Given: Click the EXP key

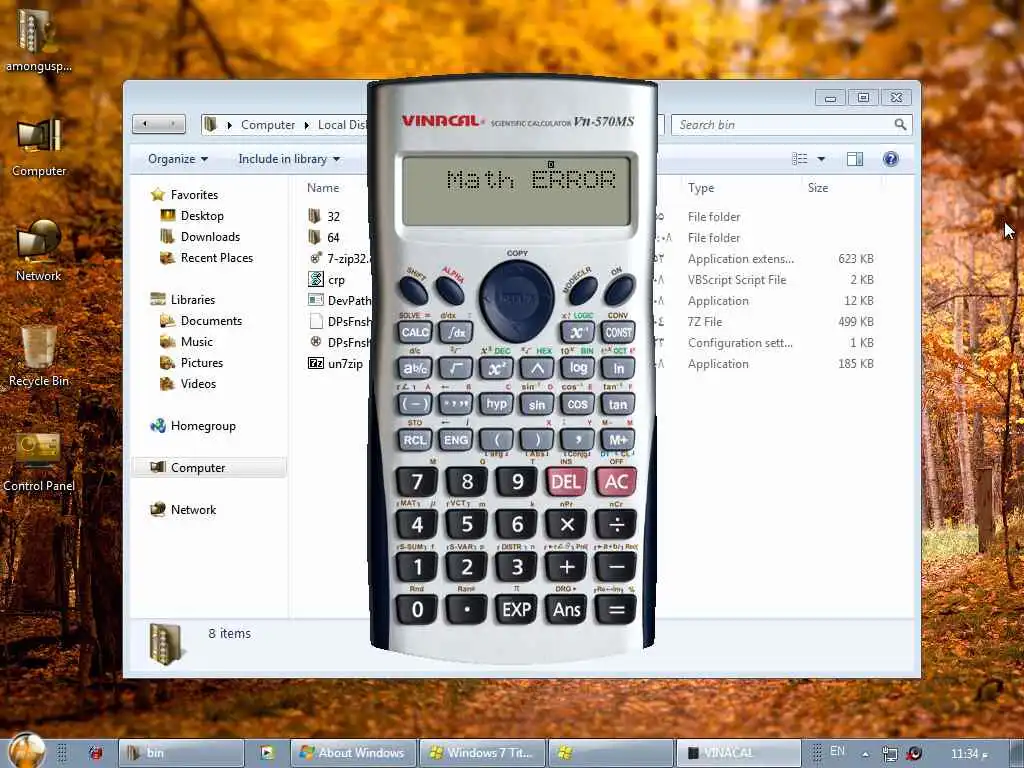Looking at the screenshot, I should 517,609.
